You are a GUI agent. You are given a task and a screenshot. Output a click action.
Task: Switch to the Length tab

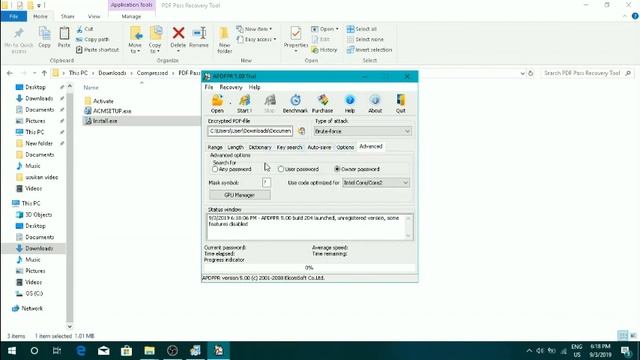(236, 147)
